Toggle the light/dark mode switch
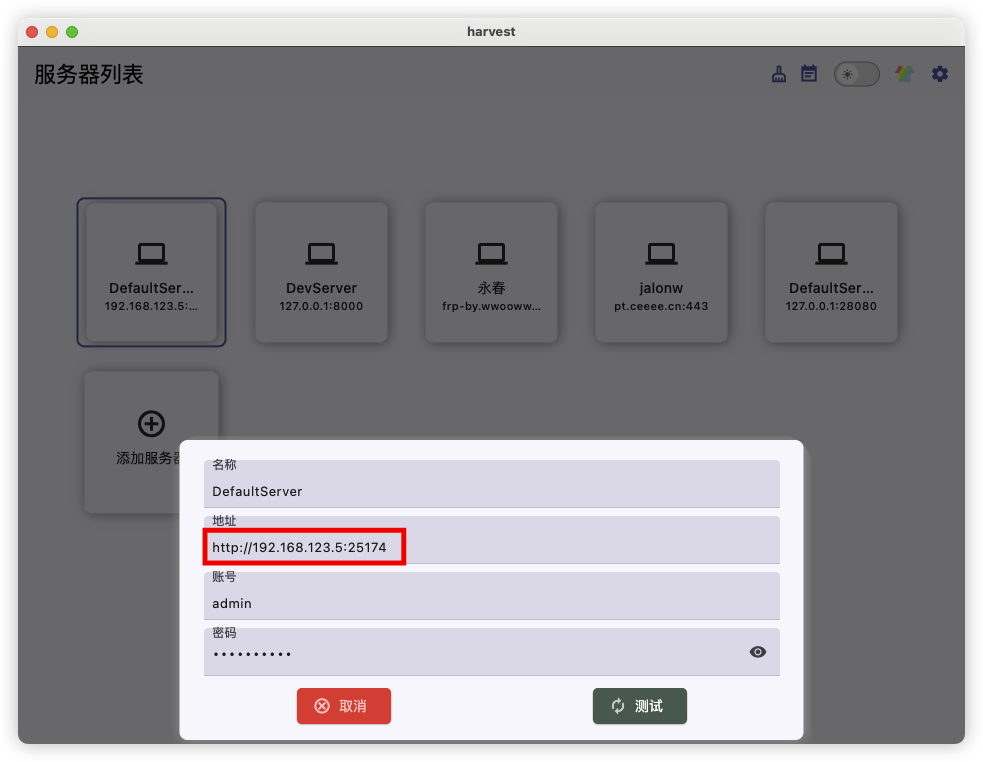The width and height of the screenshot is (983, 762). pos(856,74)
